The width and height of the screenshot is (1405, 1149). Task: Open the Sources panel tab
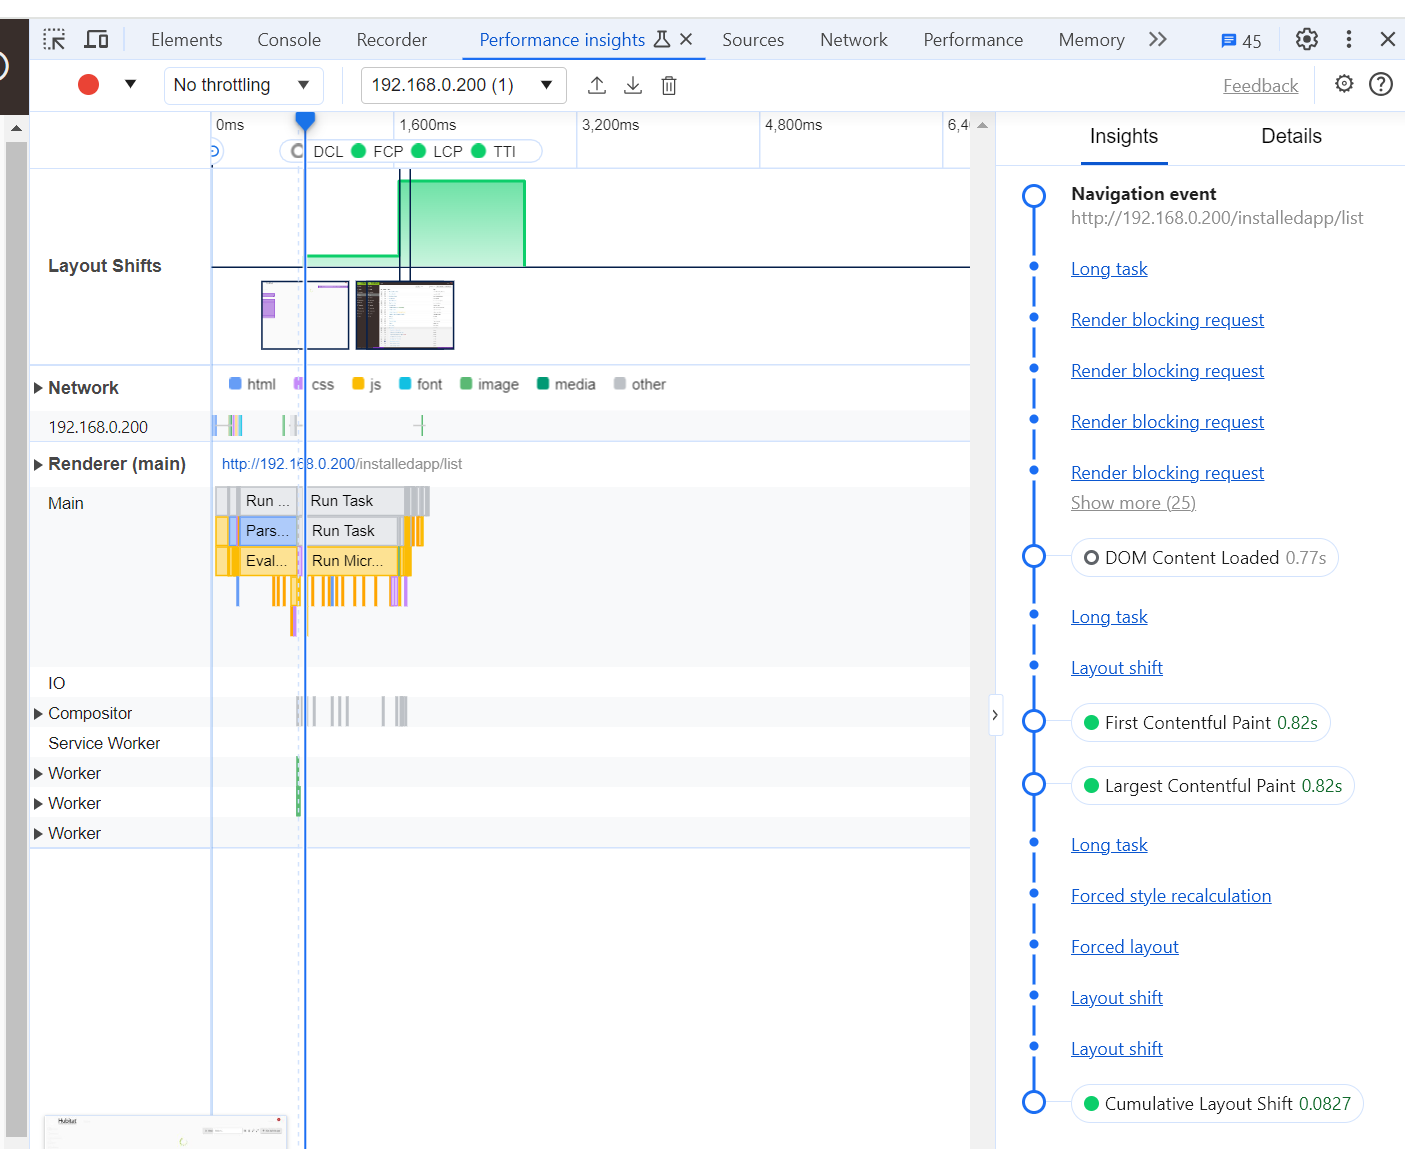coord(753,40)
